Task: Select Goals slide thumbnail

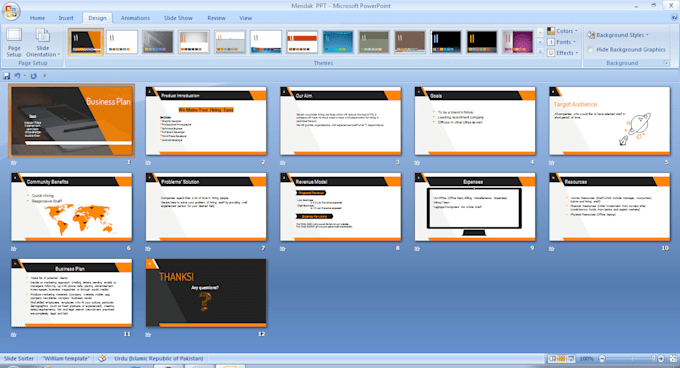Action: coord(475,121)
